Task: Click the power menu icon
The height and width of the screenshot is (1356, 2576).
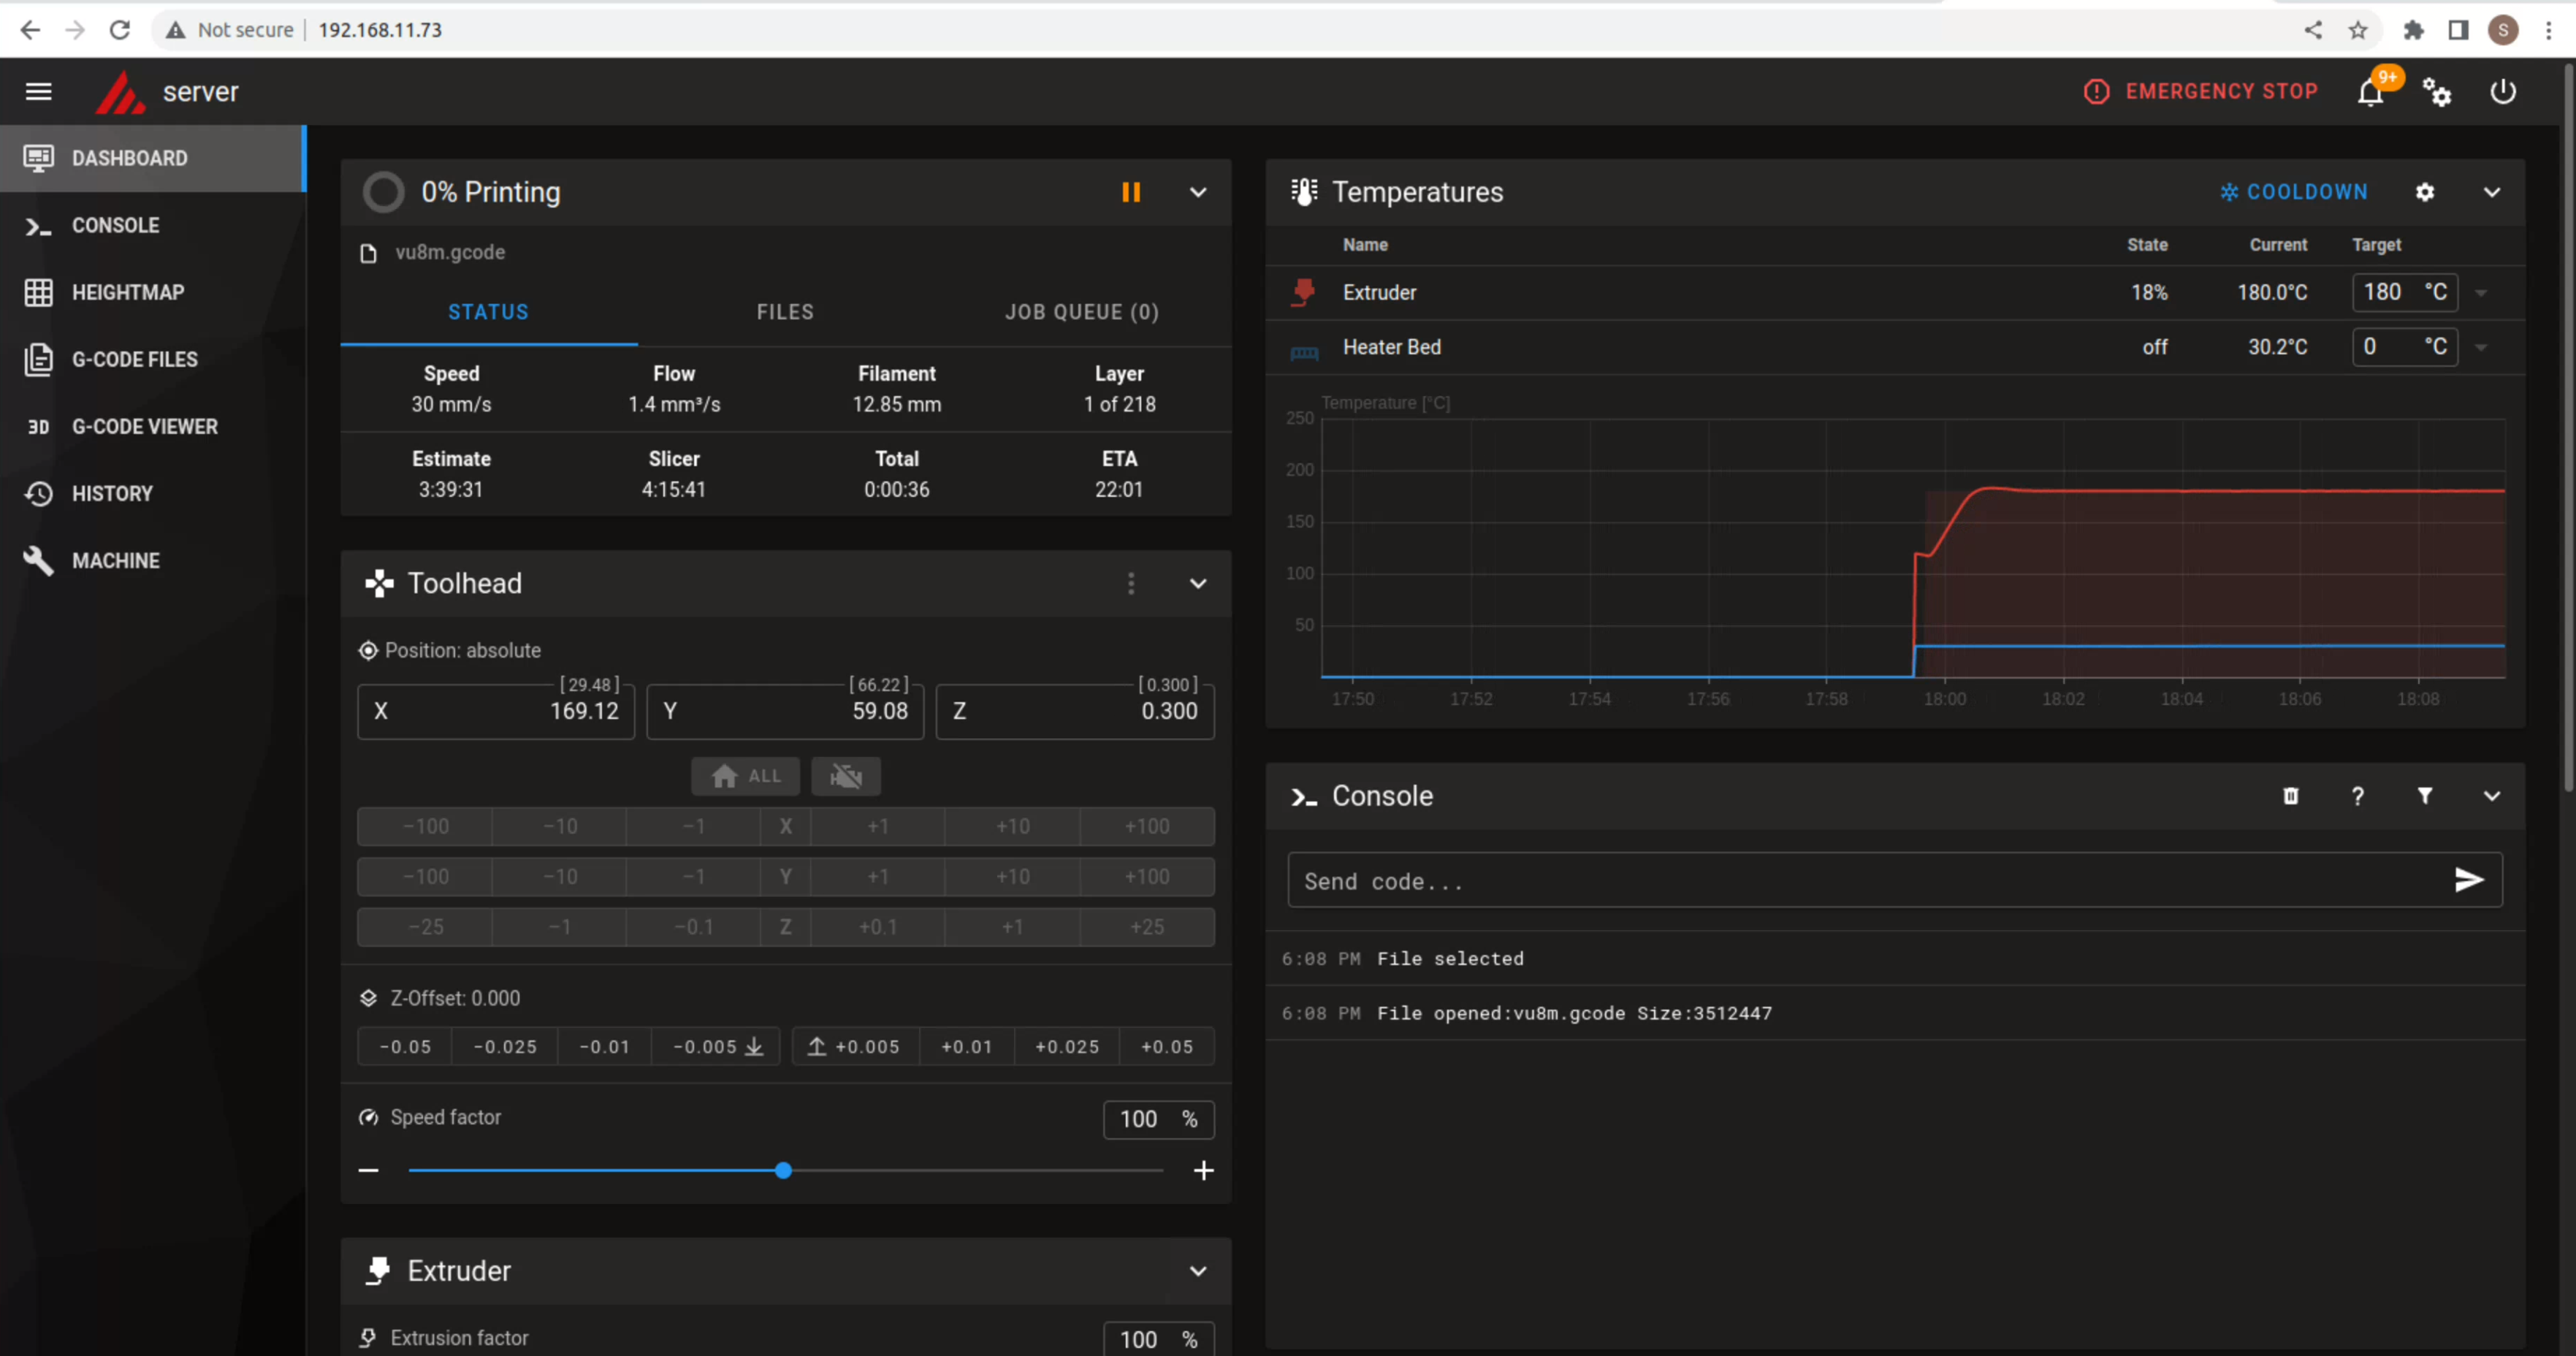Action: click(x=2502, y=91)
